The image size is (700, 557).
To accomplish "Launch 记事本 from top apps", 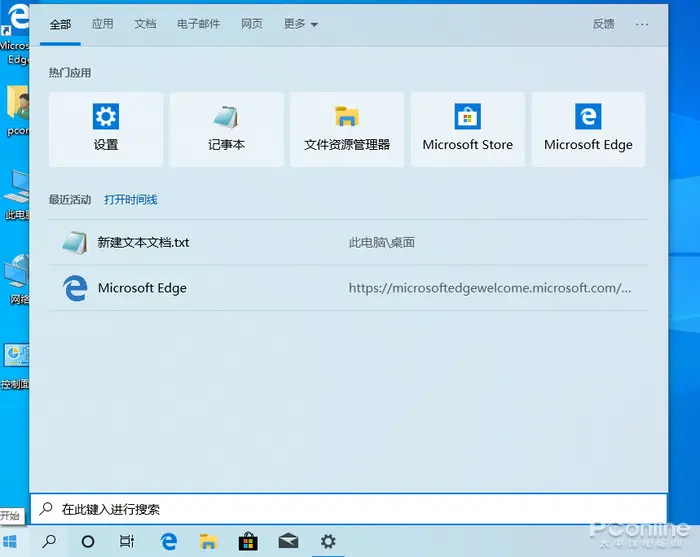I will (226, 129).
